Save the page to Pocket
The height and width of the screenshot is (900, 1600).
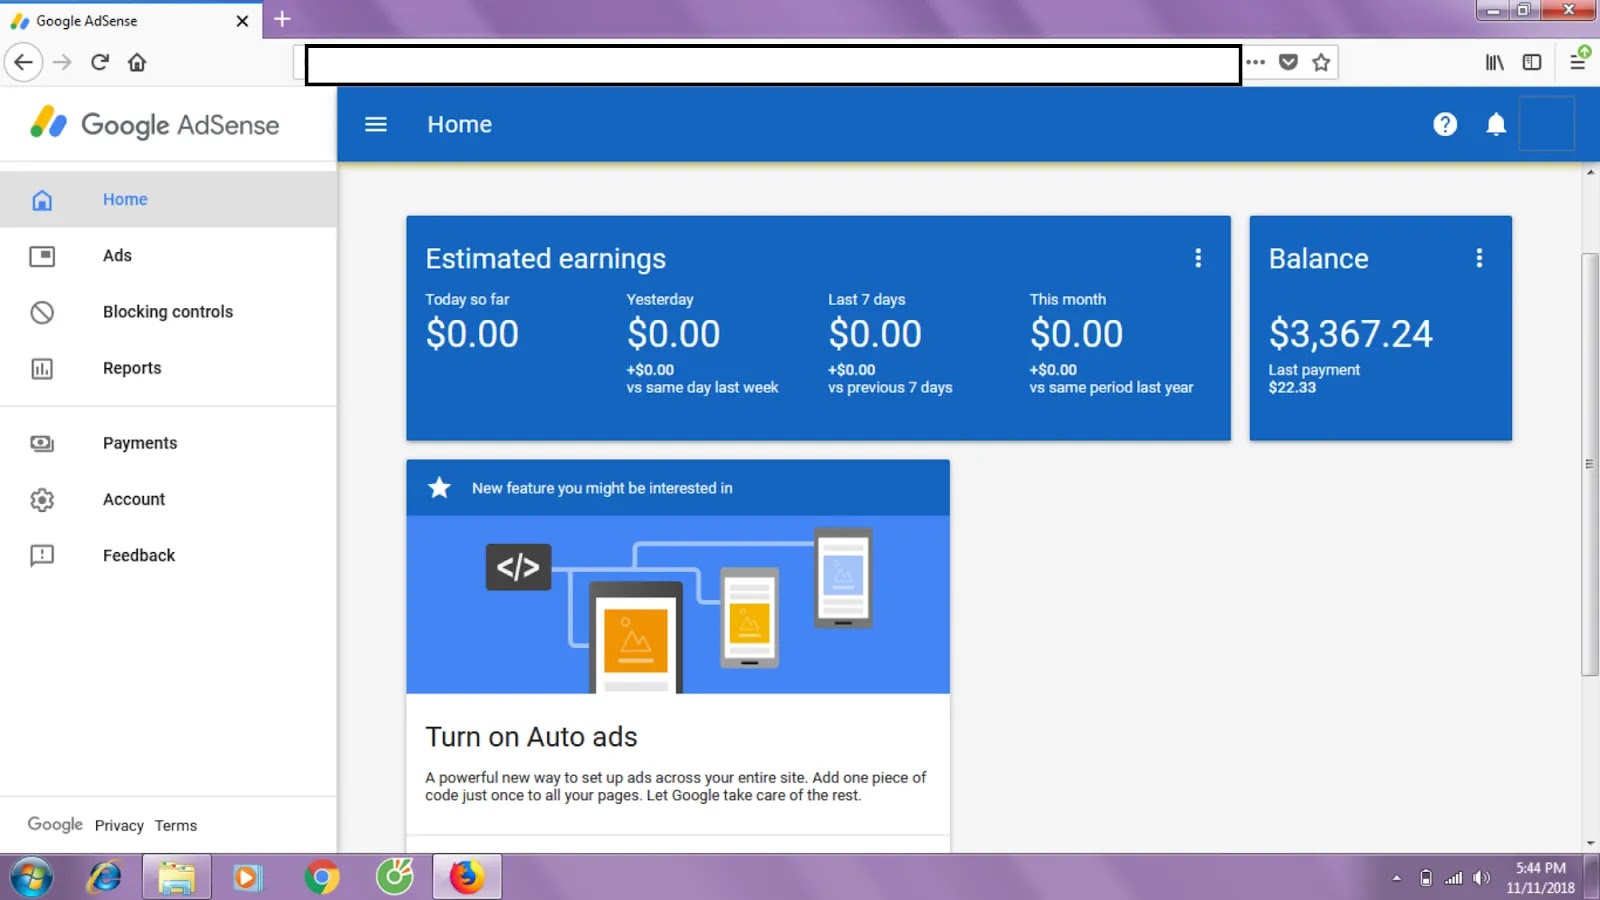(x=1289, y=62)
